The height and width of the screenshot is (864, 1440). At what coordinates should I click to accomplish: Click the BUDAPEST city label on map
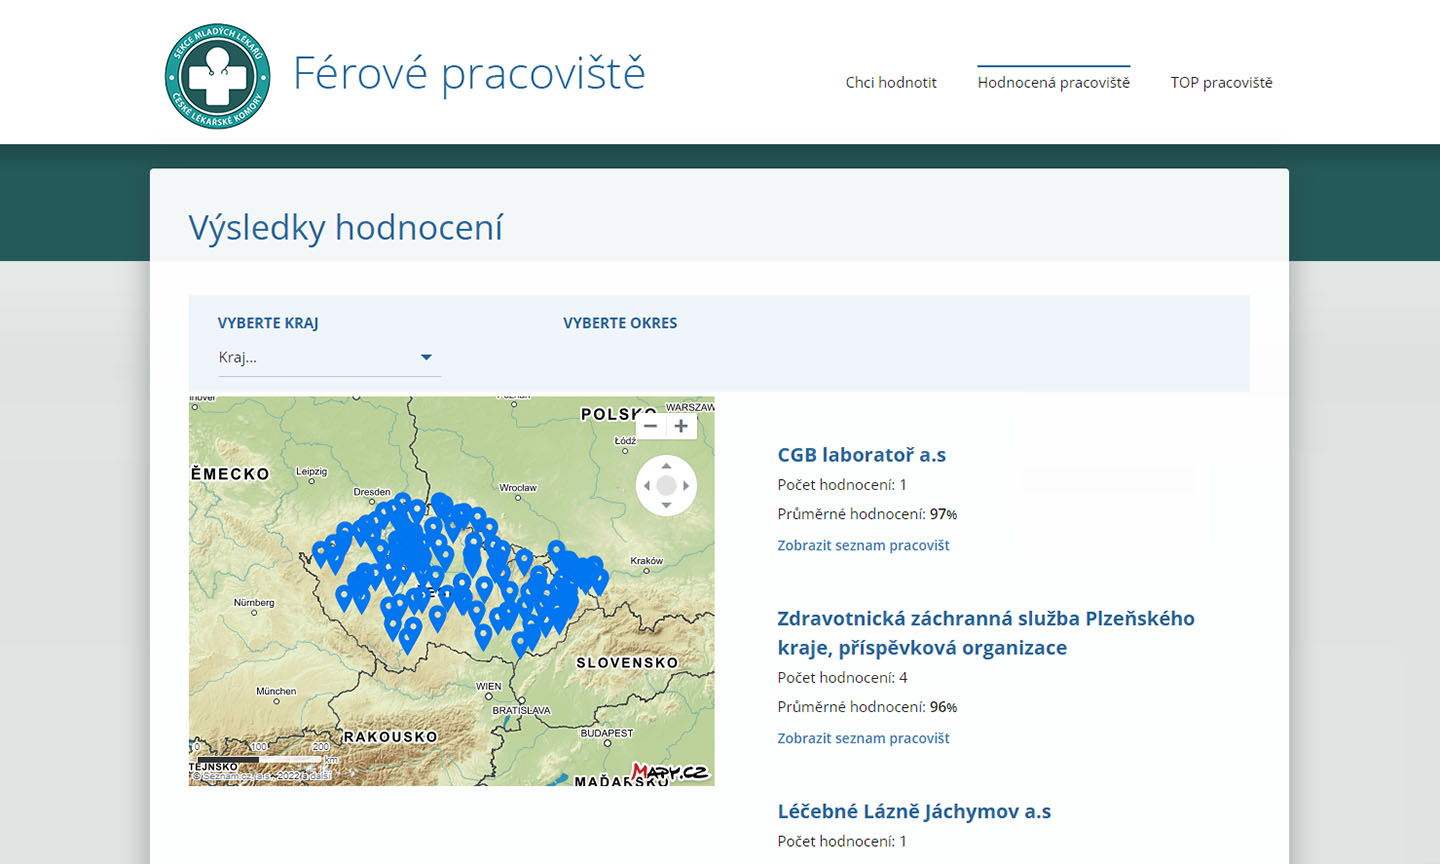pos(607,733)
